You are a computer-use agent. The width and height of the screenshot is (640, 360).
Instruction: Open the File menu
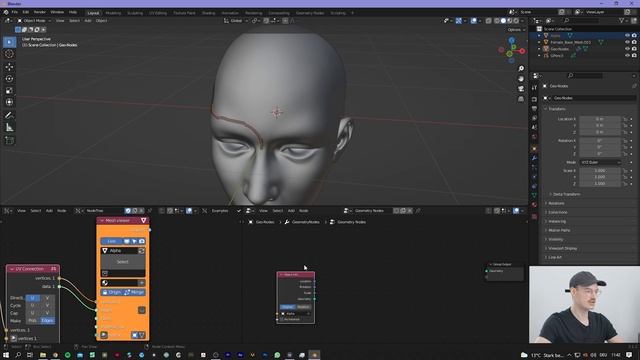15,12
